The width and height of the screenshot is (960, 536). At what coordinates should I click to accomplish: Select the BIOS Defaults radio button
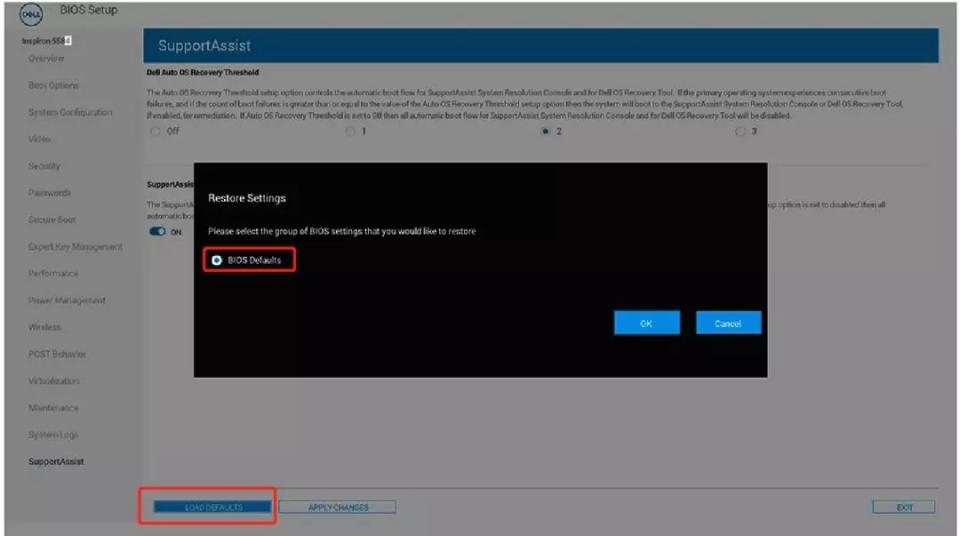(217, 260)
